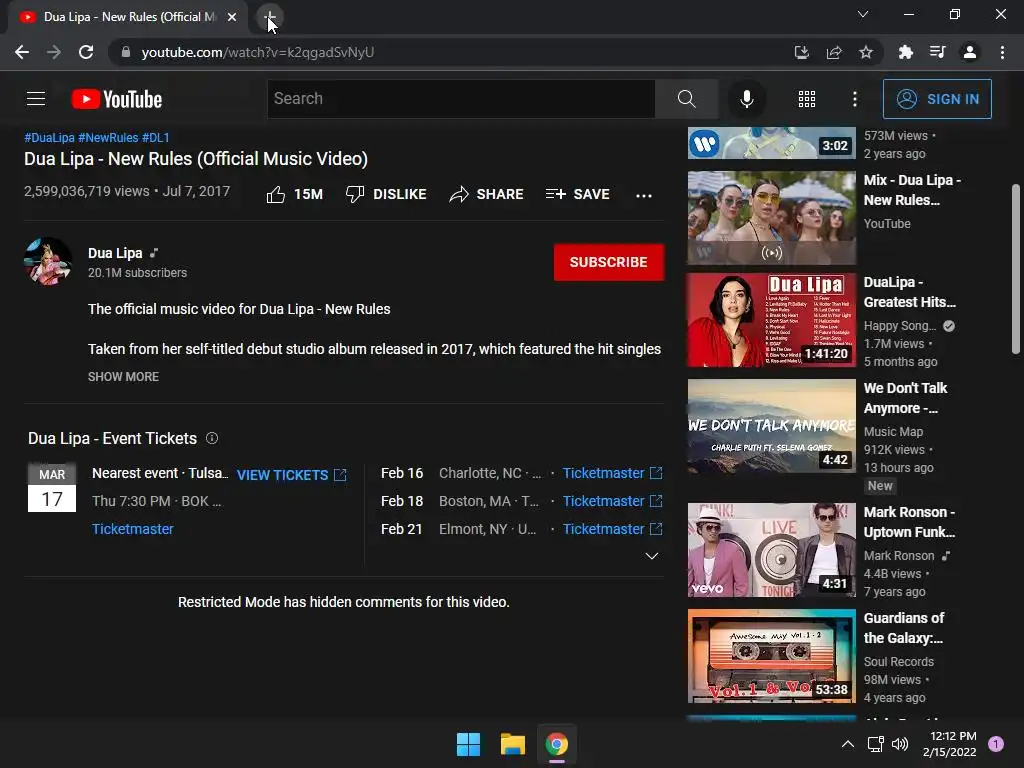
Task: Subscribe to Dua Lipa channel
Action: pos(609,262)
